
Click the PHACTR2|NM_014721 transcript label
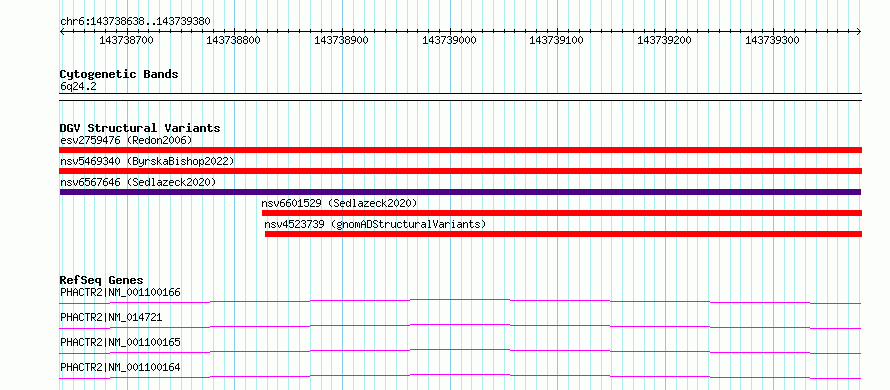111,317
